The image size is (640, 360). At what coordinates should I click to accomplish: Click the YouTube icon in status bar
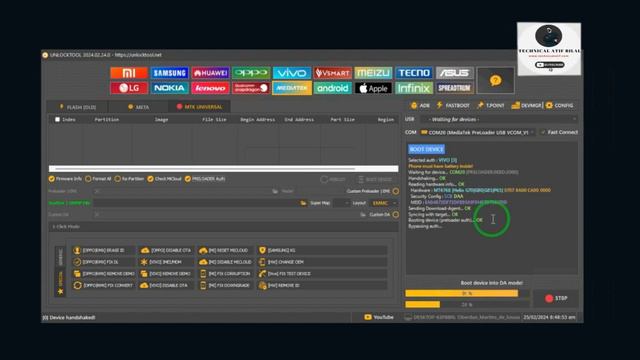coord(368,317)
